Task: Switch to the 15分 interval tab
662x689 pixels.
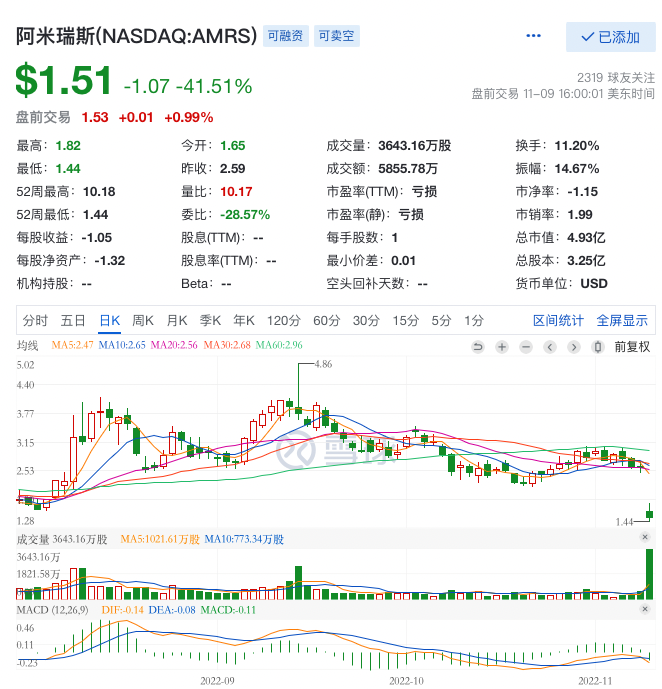Action: (x=405, y=320)
